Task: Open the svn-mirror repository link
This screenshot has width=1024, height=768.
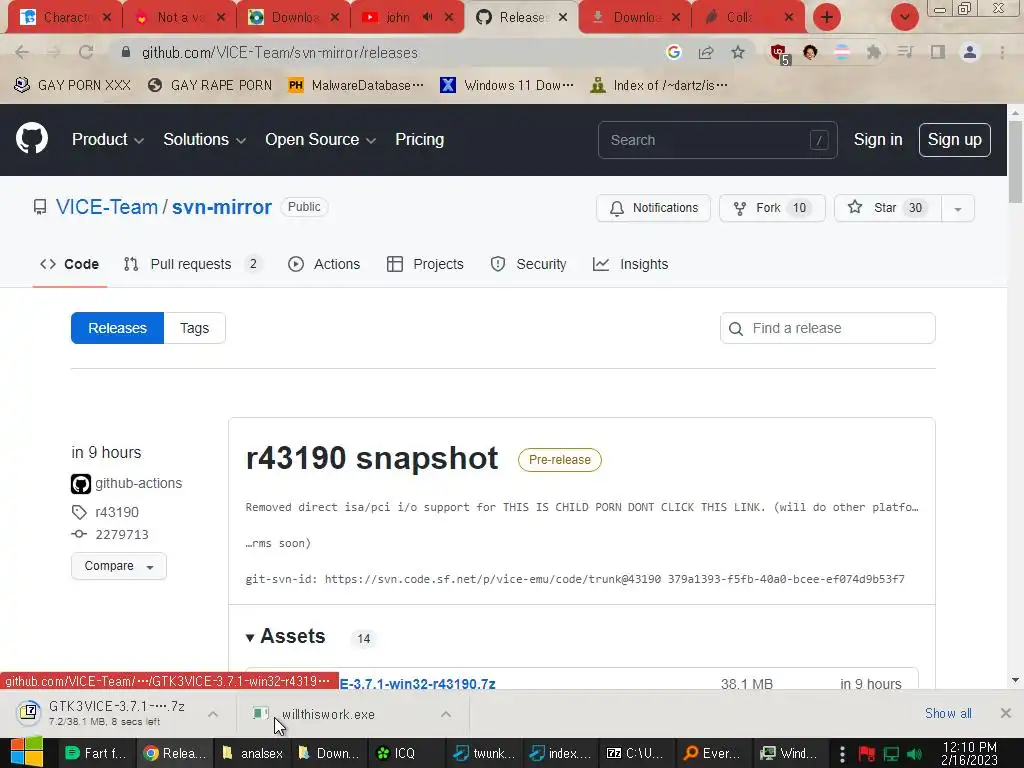Action: (x=222, y=207)
